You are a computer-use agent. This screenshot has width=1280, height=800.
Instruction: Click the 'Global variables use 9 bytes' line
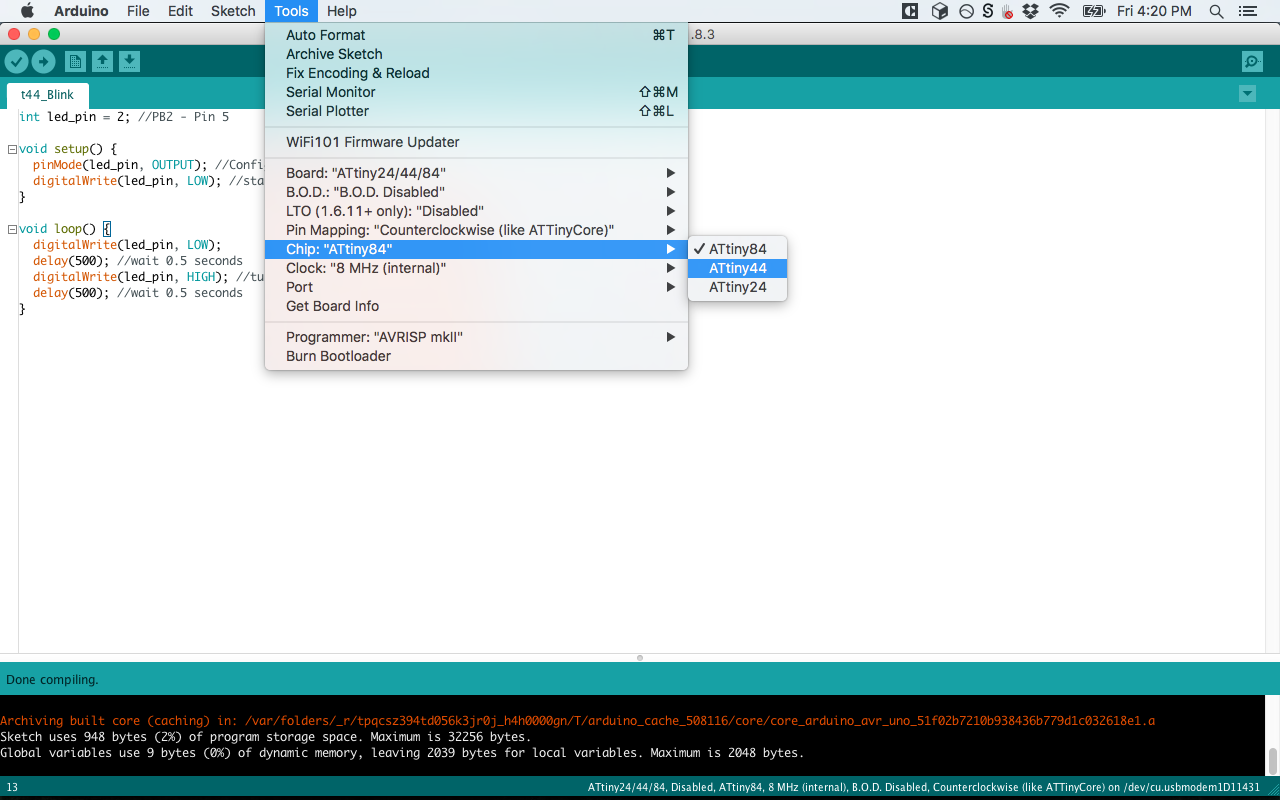[402, 752]
